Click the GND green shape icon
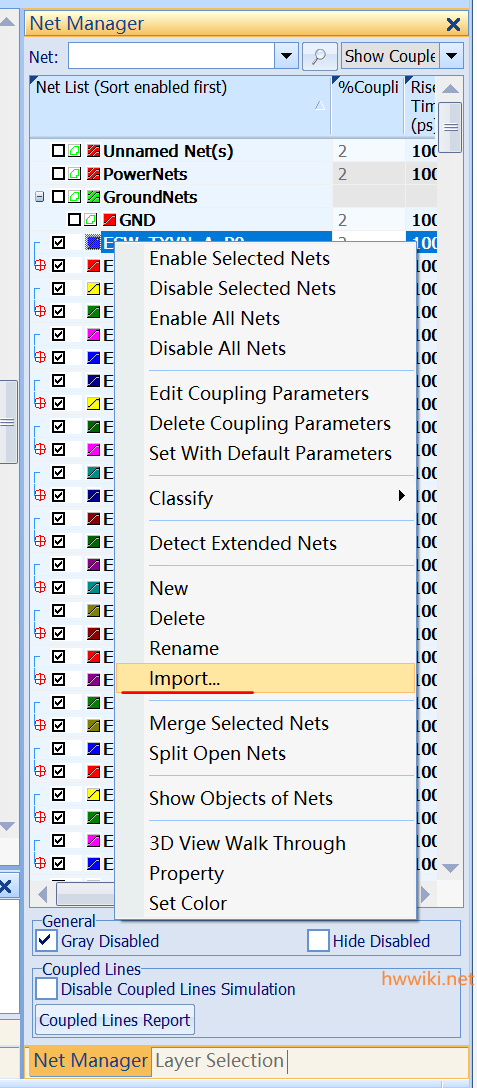 (x=90, y=221)
